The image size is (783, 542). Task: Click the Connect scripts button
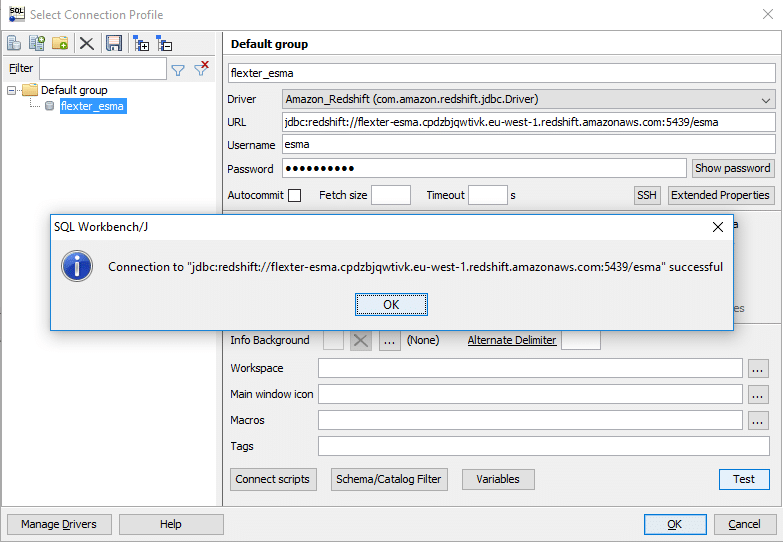pyautogui.click(x=273, y=480)
